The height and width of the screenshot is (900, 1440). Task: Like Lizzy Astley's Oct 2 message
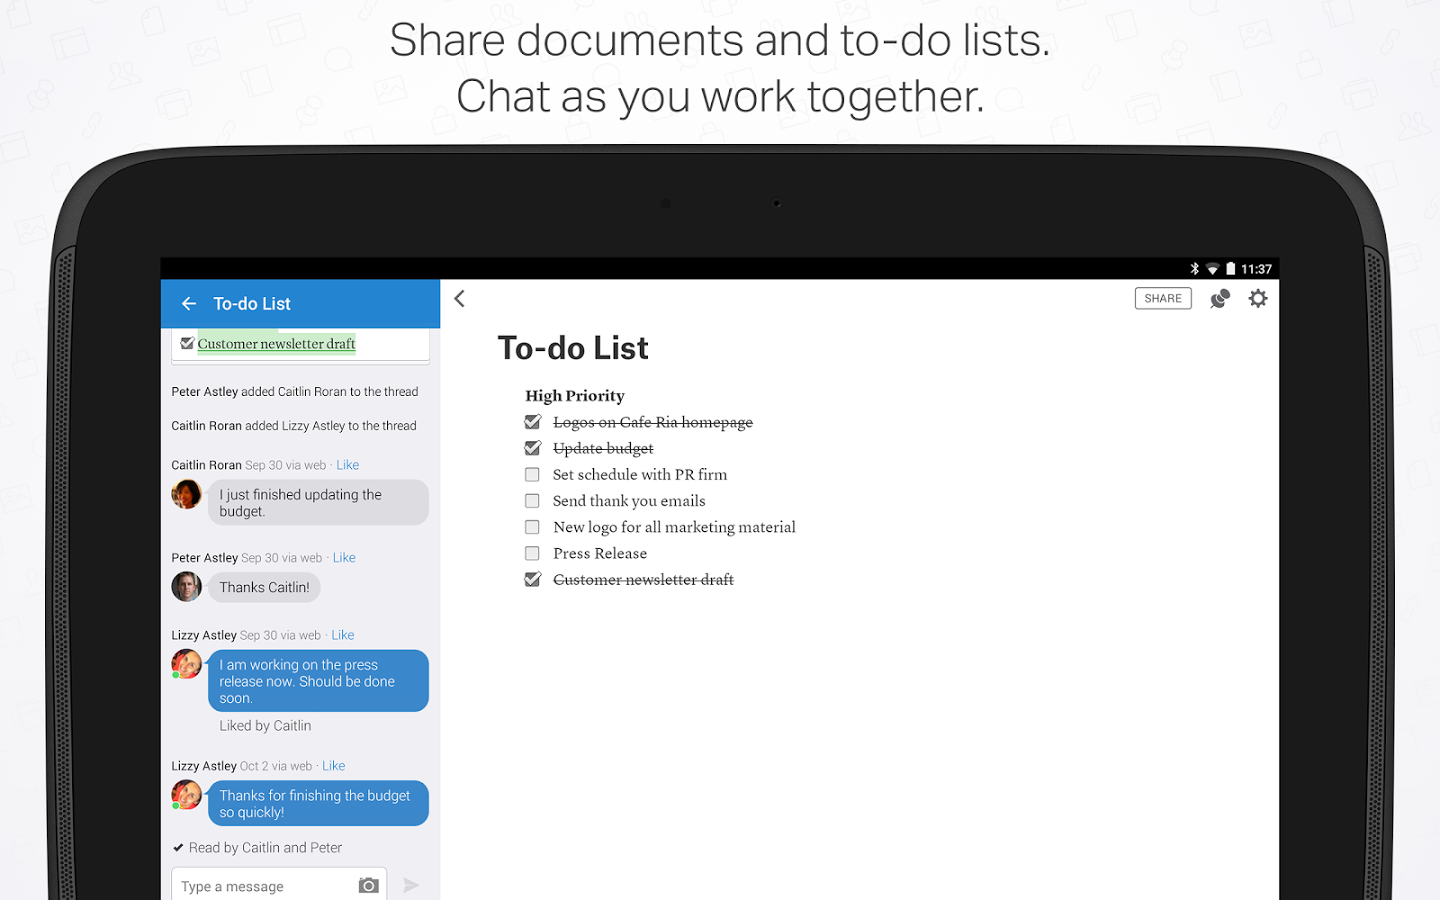click(334, 766)
